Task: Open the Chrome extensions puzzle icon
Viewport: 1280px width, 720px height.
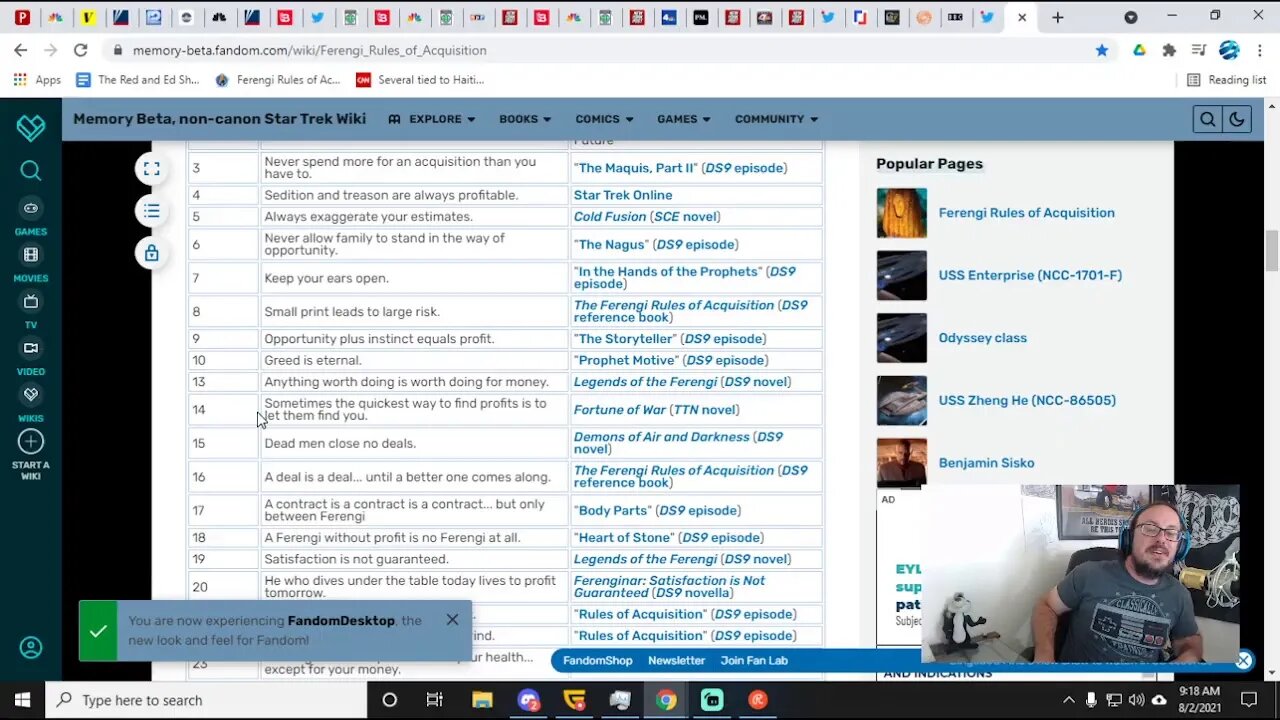Action: point(1169,50)
